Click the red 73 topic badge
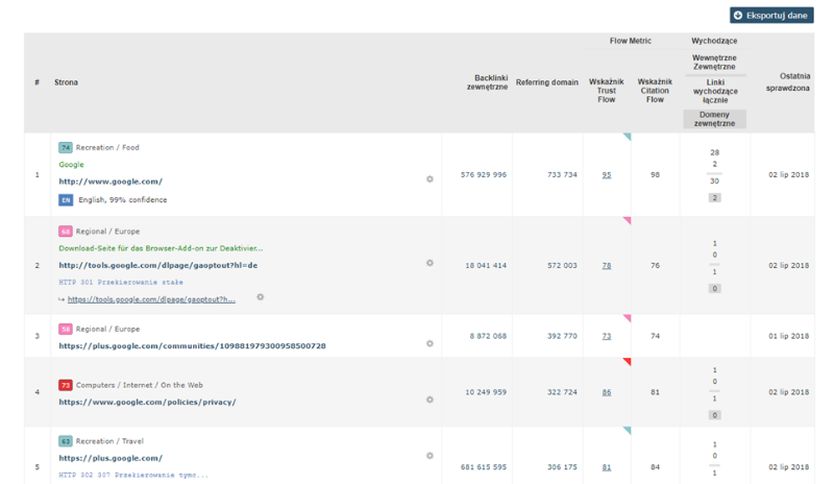 [x=66, y=384]
